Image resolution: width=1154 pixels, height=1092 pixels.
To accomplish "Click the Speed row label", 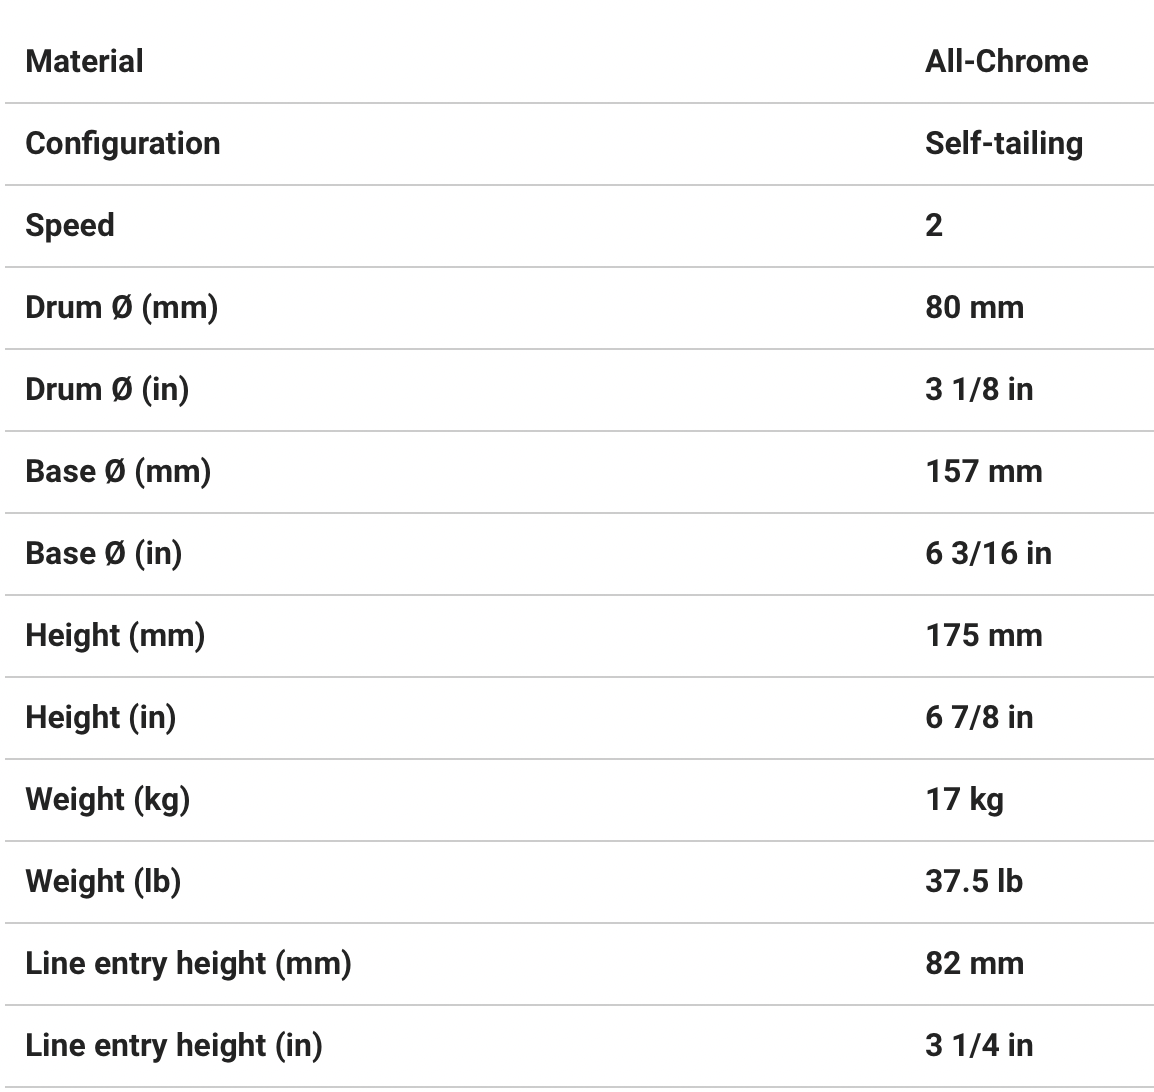I will tap(69, 225).
